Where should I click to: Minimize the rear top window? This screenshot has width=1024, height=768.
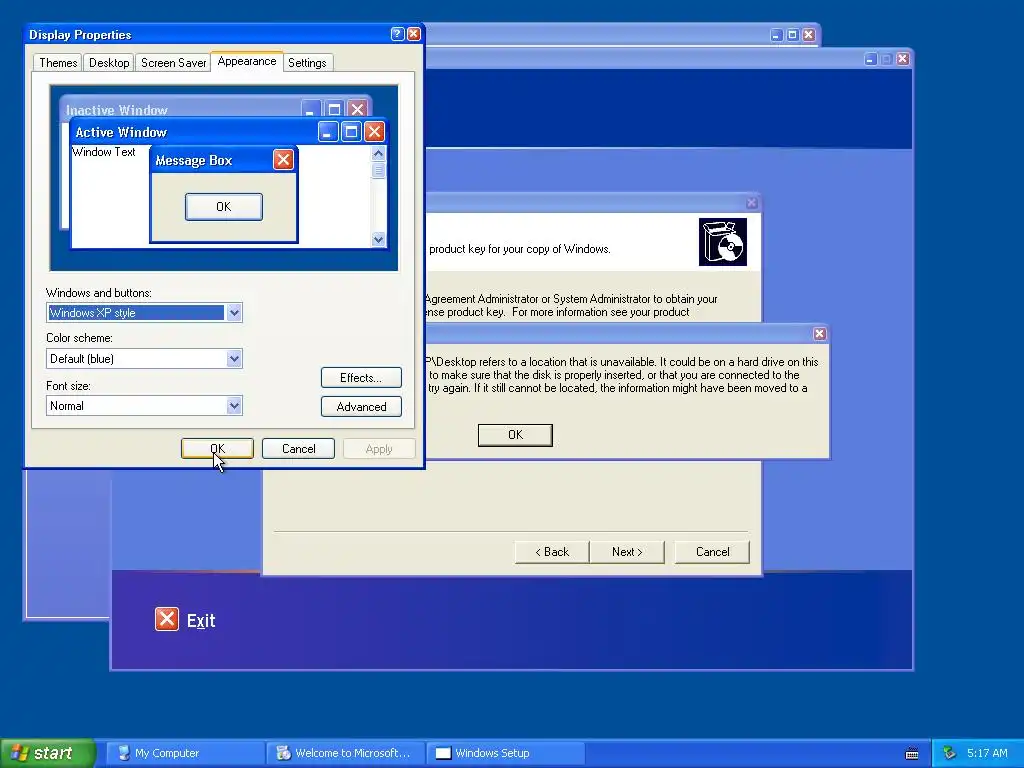click(776, 35)
